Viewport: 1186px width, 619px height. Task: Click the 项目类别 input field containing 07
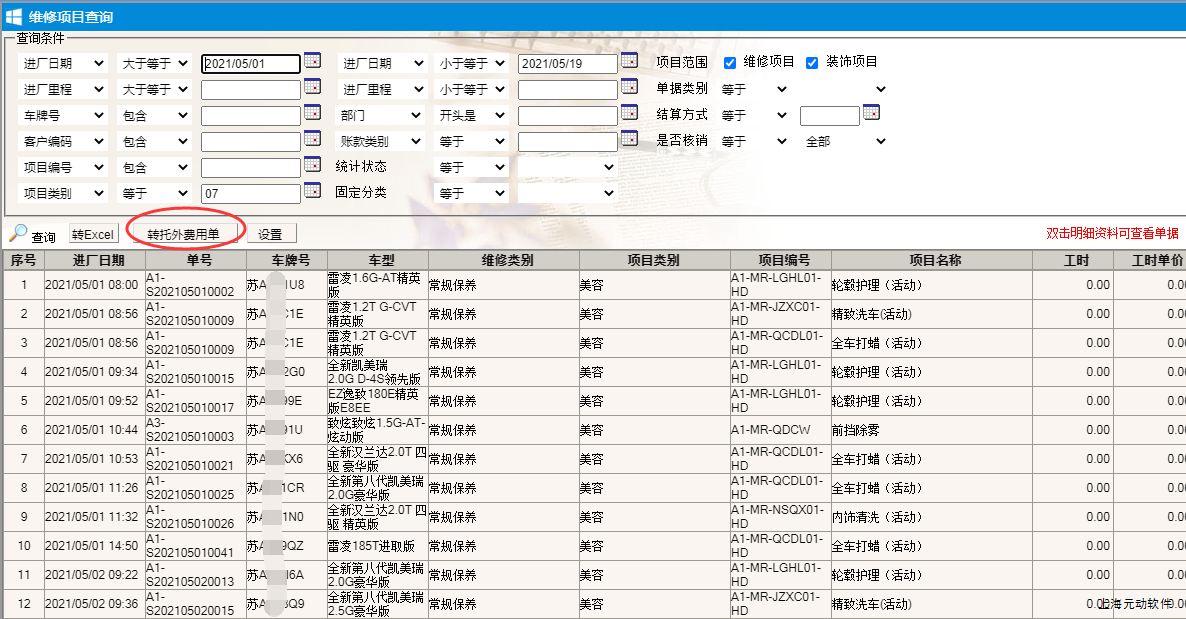(x=250, y=193)
